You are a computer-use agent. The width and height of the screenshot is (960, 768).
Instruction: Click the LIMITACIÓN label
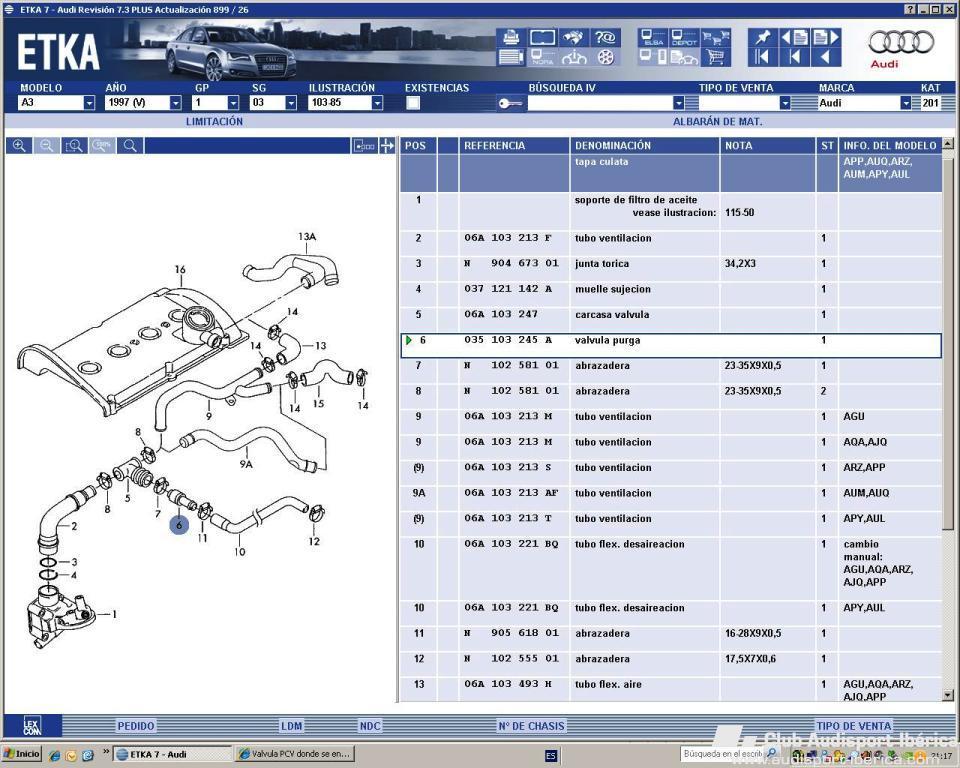[214, 121]
